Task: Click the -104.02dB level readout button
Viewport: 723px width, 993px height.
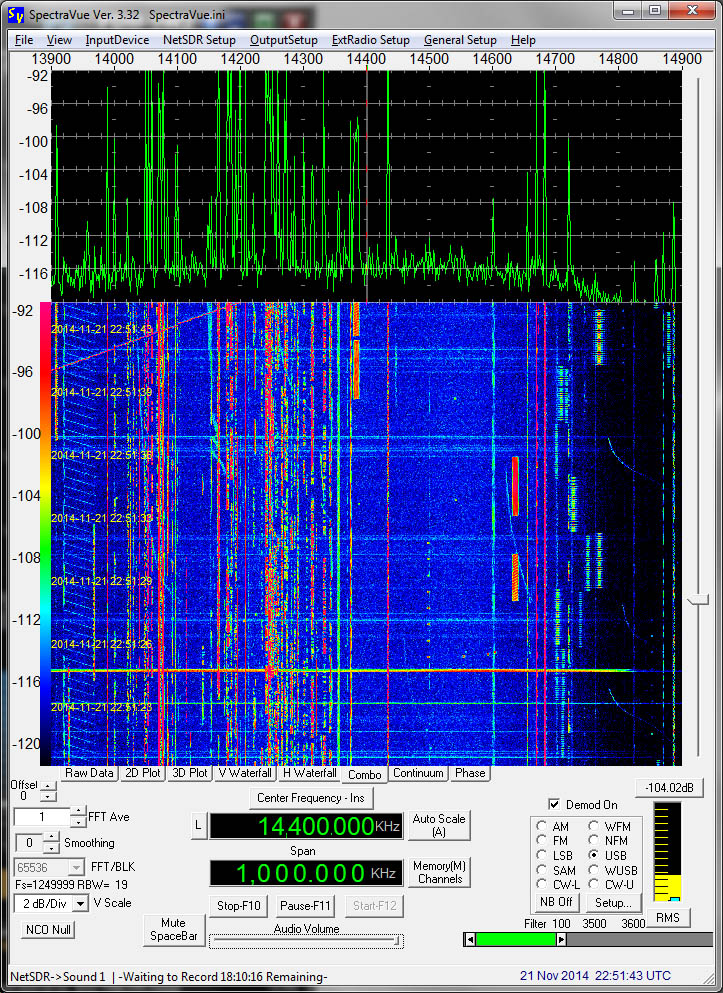Action: point(669,788)
